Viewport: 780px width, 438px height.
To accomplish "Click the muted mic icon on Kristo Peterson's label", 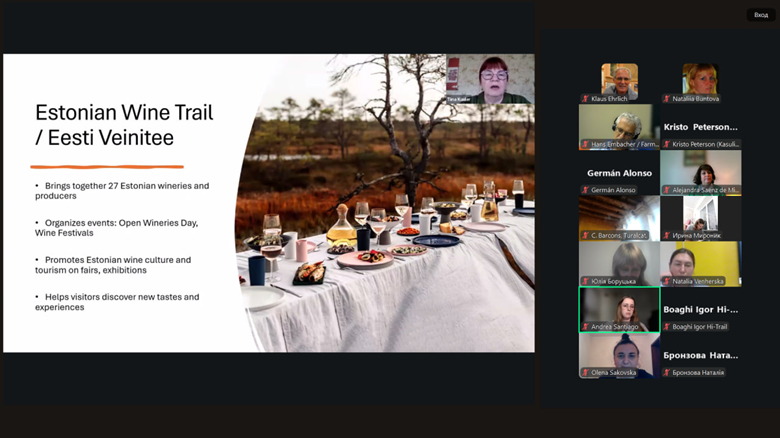I will point(667,144).
